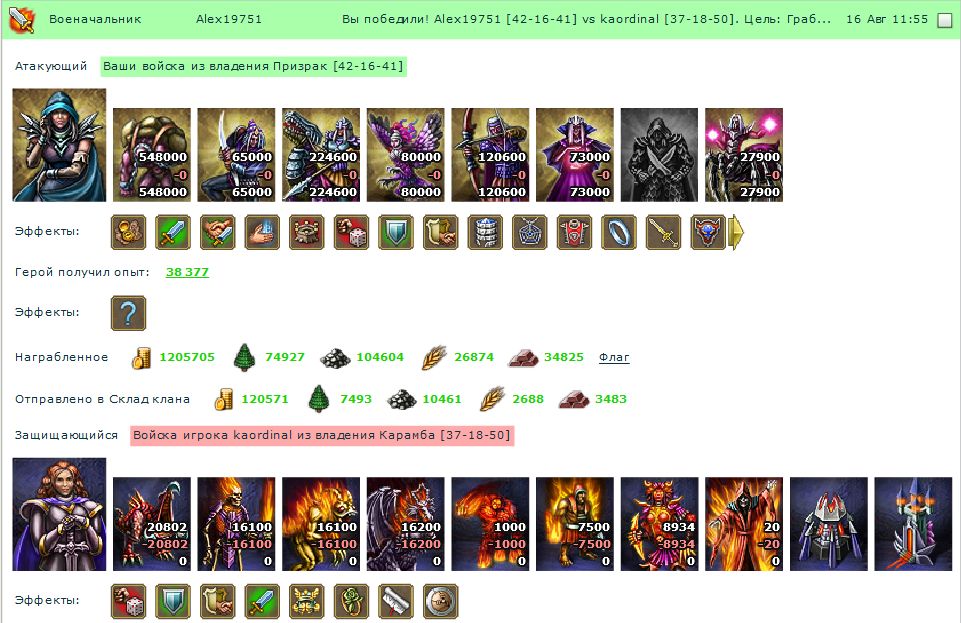Viewport: 961px width, 623px height.
Task: Tick the checkbox beside 16 Авг 11:55
Action: click(x=945, y=20)
